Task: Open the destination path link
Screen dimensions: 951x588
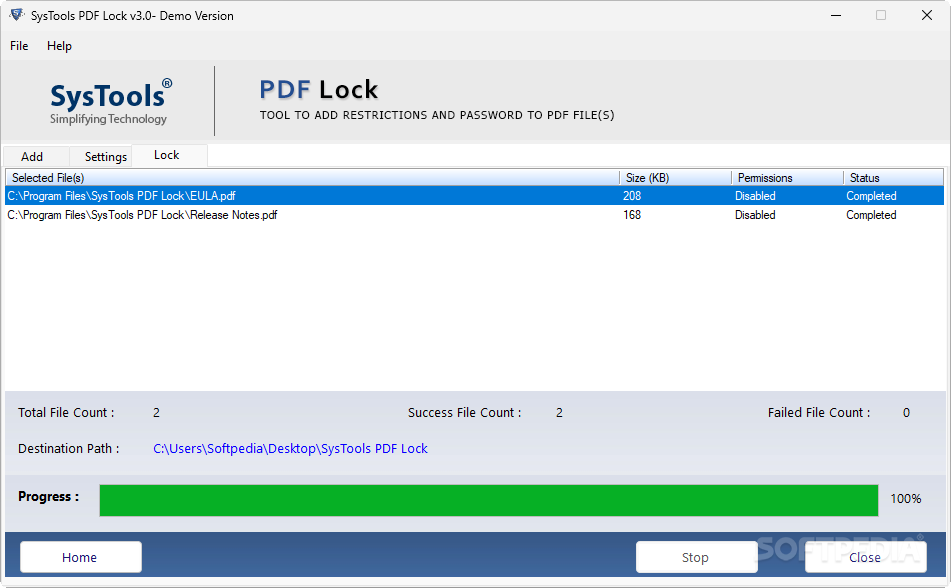Action: click(x=290, y=448)
